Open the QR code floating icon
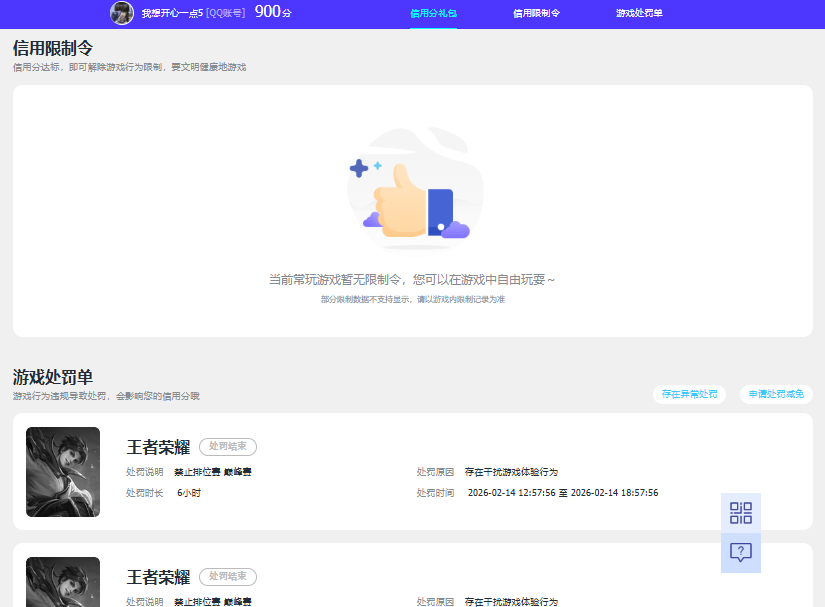Image resolution: width=825 pixels, height=607 pixels. click(740, 513)
